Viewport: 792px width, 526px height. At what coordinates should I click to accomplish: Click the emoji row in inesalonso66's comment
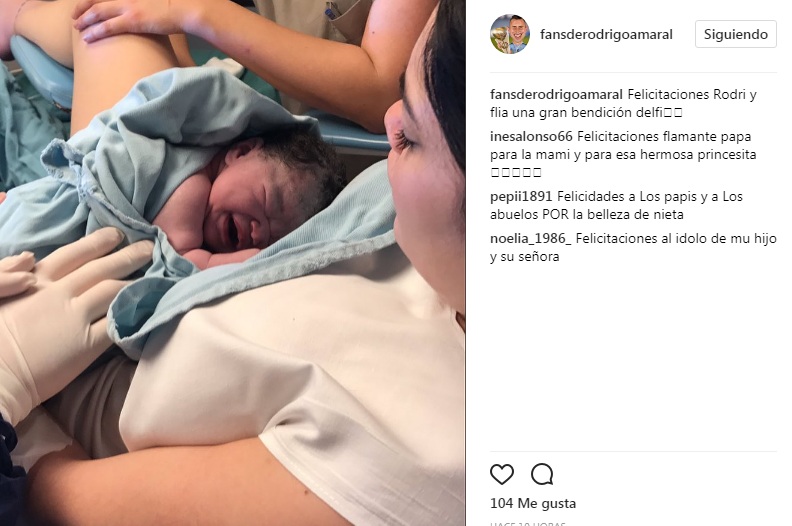(516, 172)
